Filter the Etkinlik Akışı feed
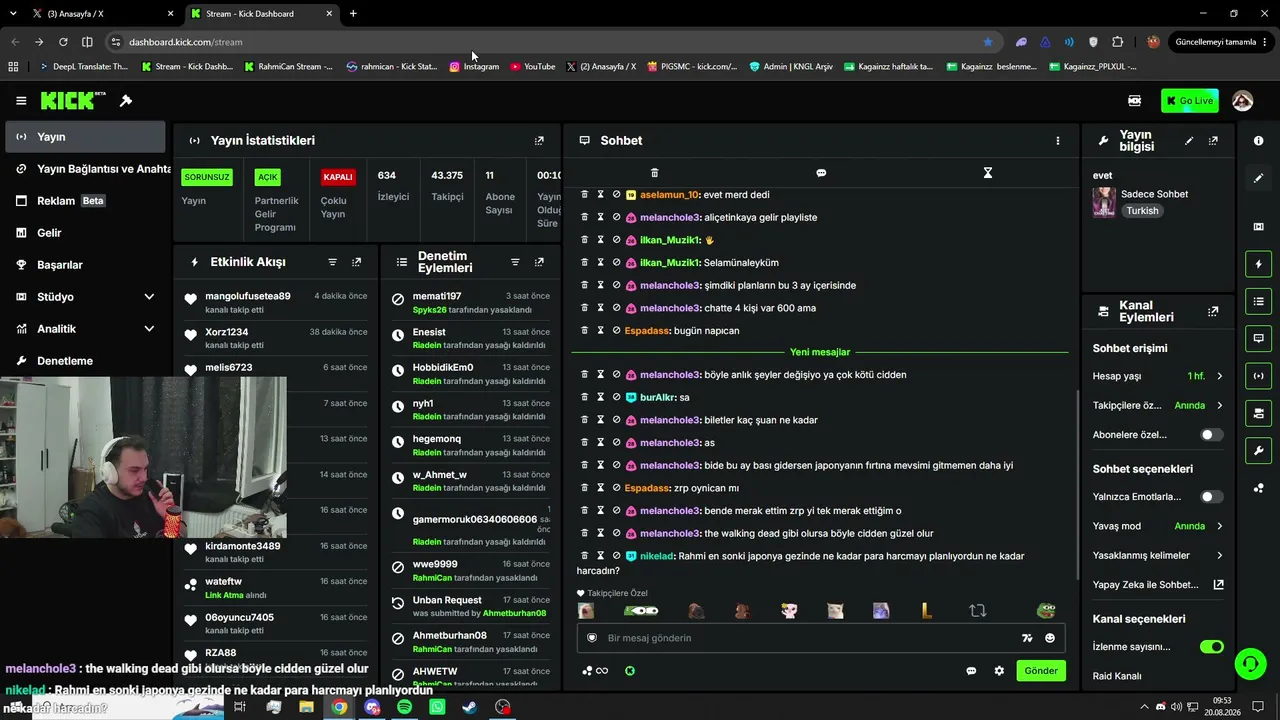 tap(333, 262)
